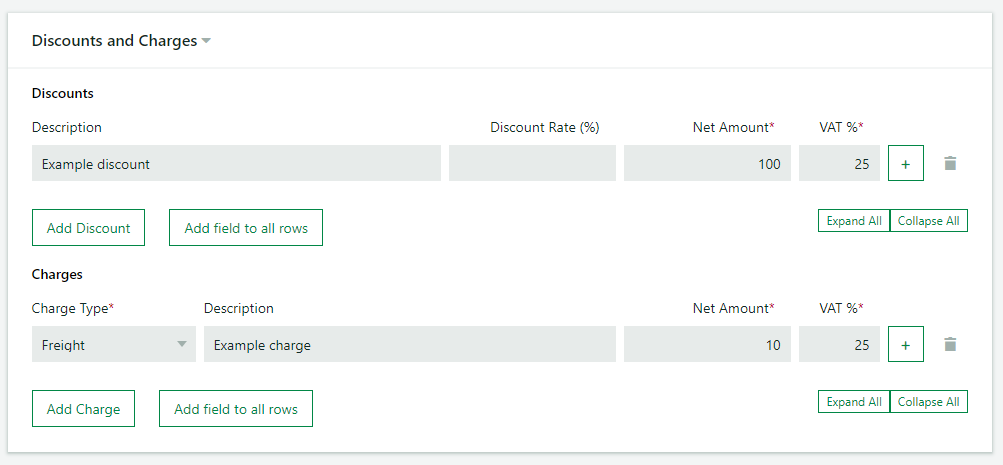Add field to all rows under Charges
Screen dimensions: 1003x465
(x=236, y=409)
